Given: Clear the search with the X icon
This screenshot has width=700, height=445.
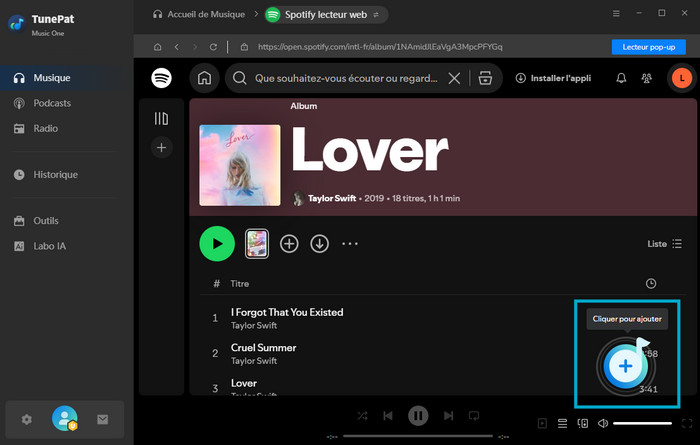Looking at the screenshot, I should 454,78.
